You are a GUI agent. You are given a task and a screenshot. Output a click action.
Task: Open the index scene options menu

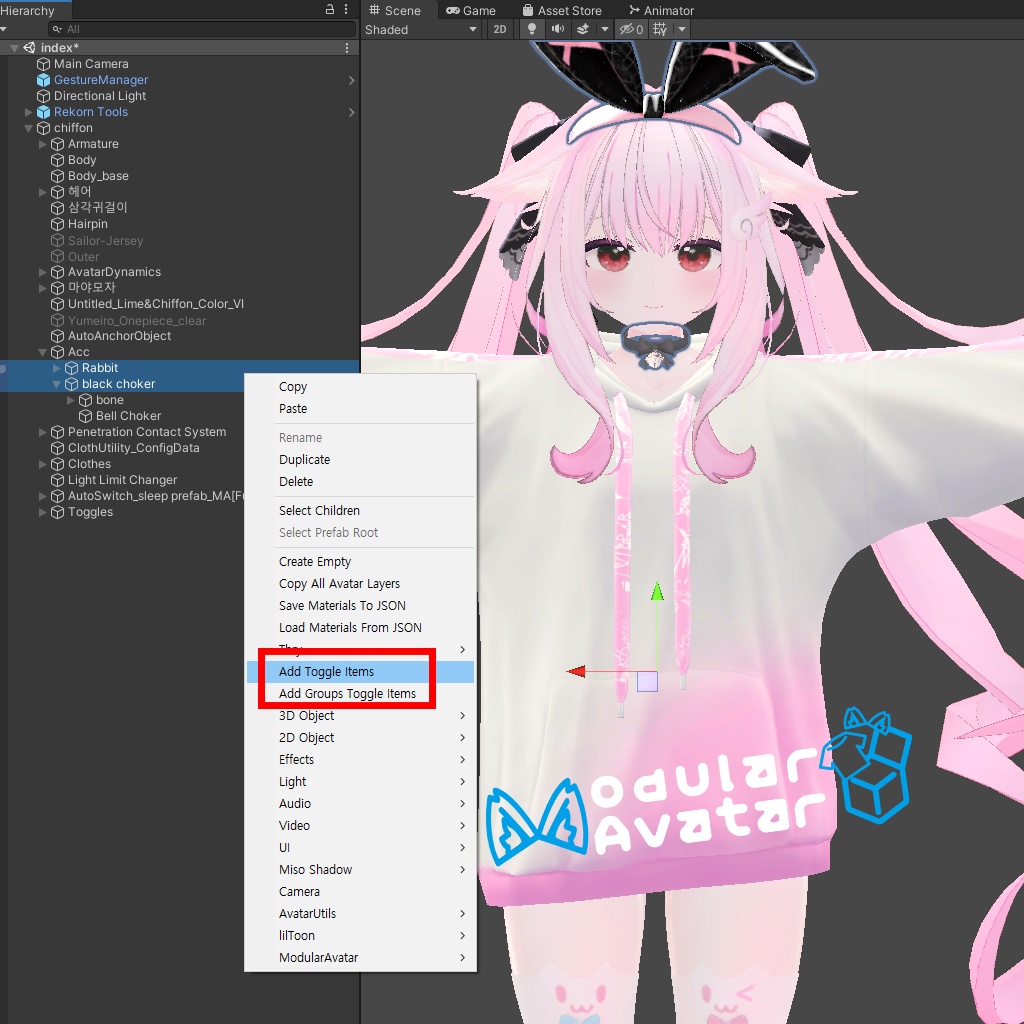click(347, 48)
